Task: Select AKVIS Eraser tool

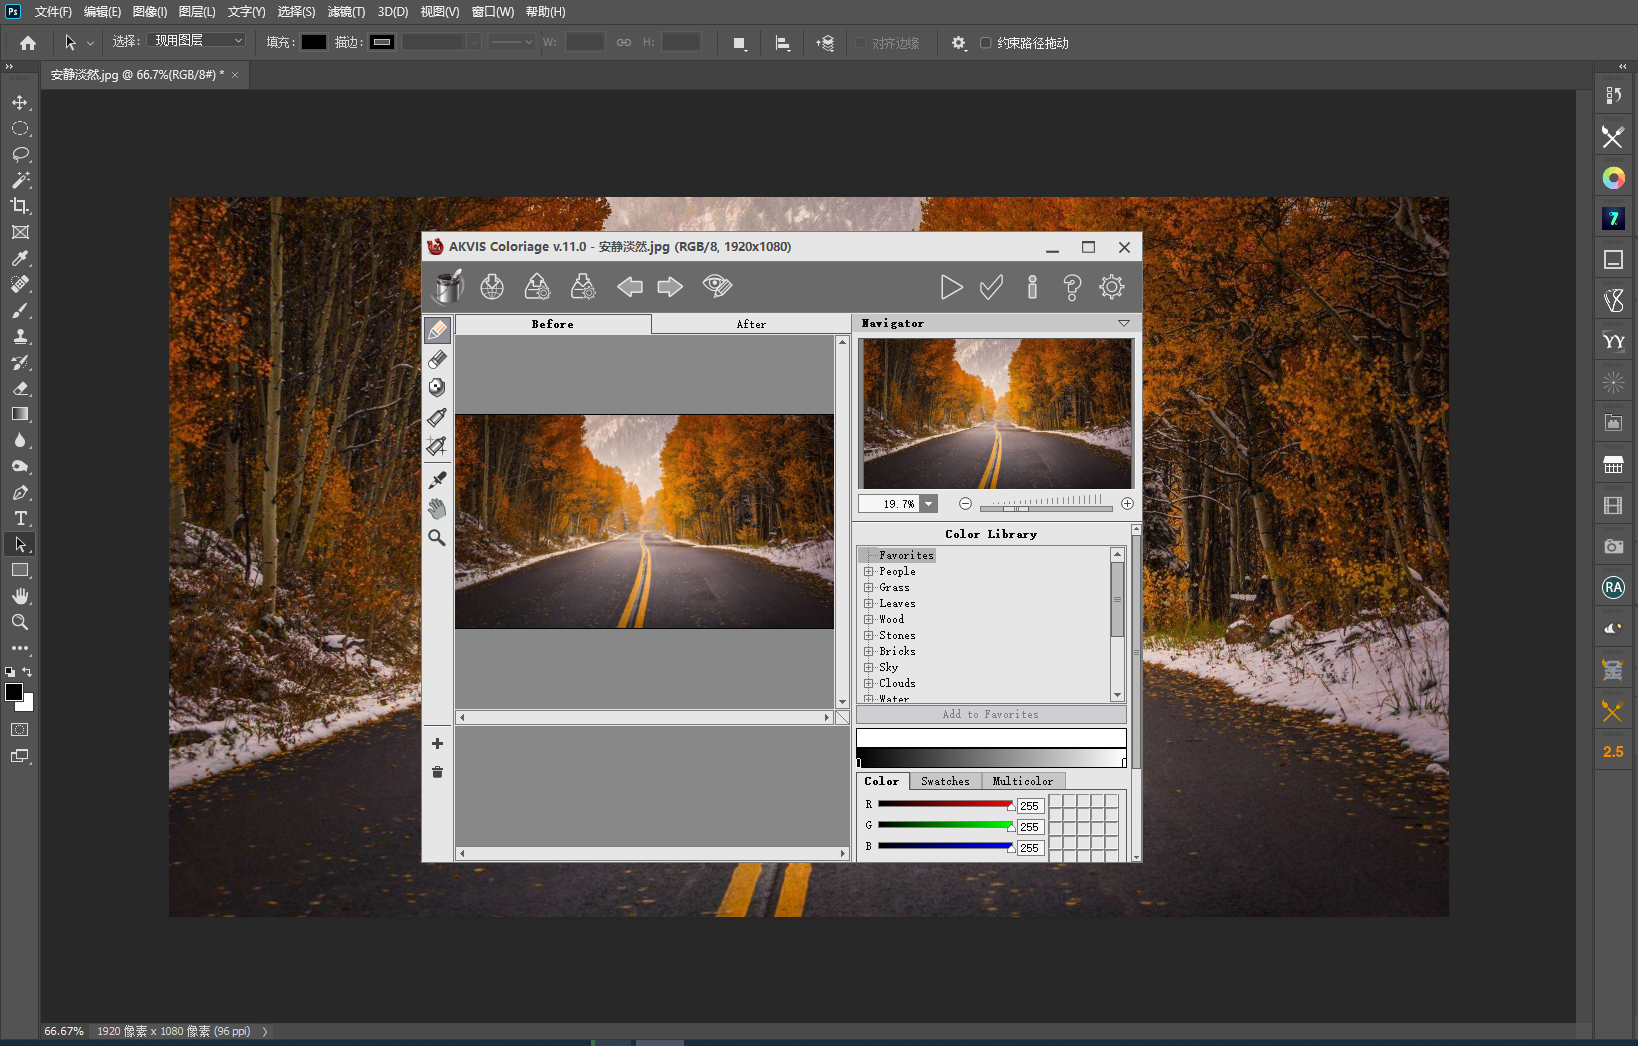Action: [437, 359]
